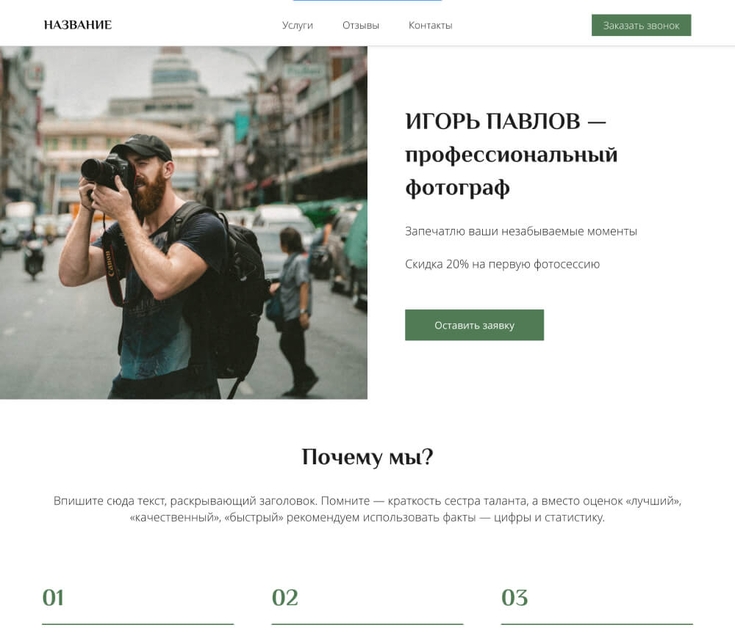Click the Заказать звонок button
Viewport: 735px width, 633px height.
pos(641,25)
